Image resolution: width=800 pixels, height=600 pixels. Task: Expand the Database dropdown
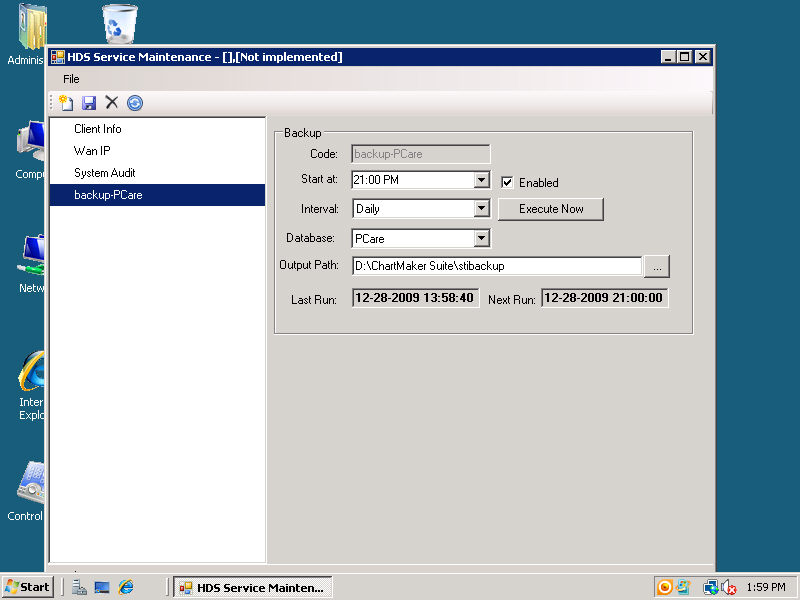coord(481,238)
